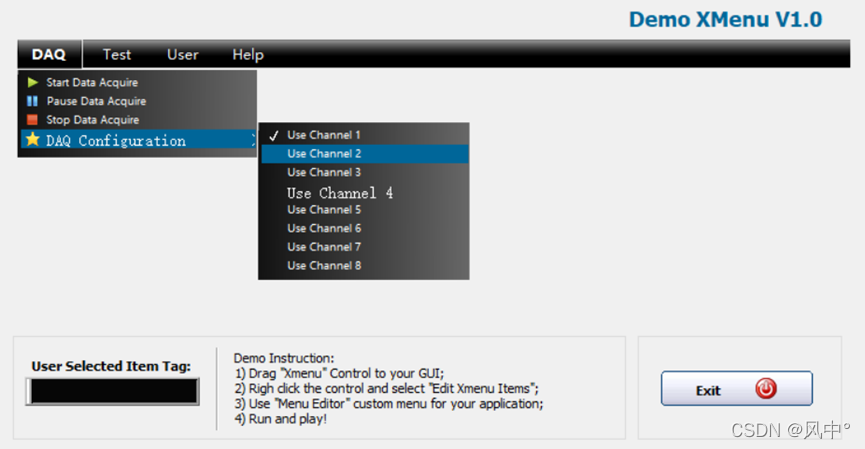Click the Demo Instruction heading text
Image resolution: width=865 pixels, height=449 pixels.
point(284,359)
